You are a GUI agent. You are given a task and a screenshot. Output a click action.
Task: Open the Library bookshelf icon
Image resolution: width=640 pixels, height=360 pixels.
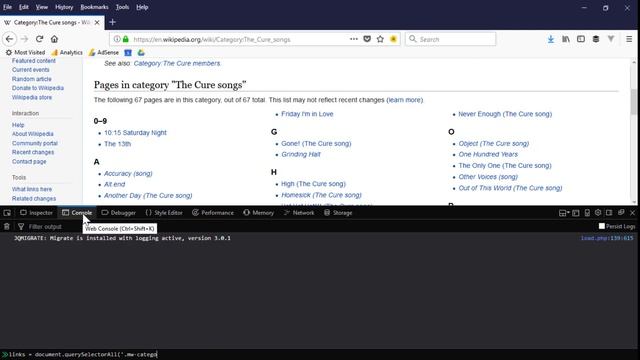point(566,39)
